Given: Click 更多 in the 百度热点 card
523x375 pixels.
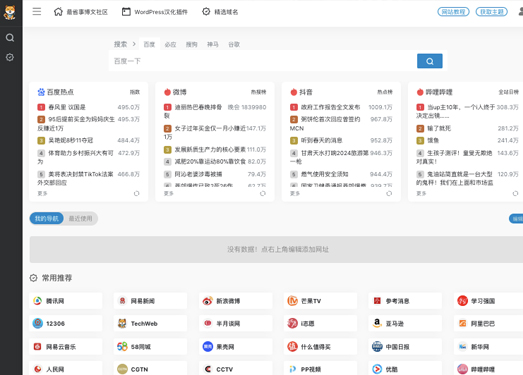Looking at the screenshot, I should [x=42, y=194].
